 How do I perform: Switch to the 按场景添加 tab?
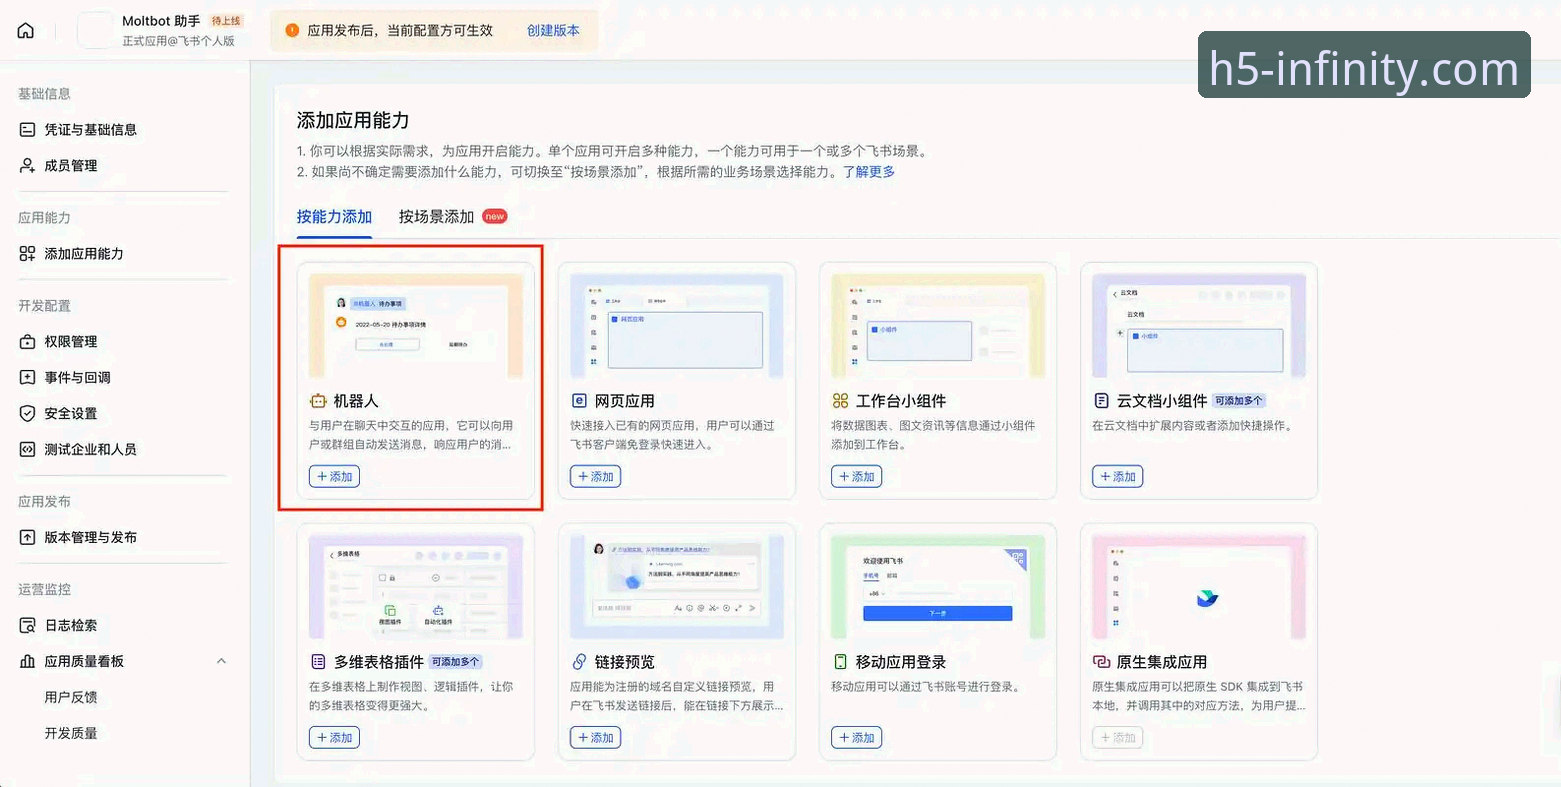436,217
